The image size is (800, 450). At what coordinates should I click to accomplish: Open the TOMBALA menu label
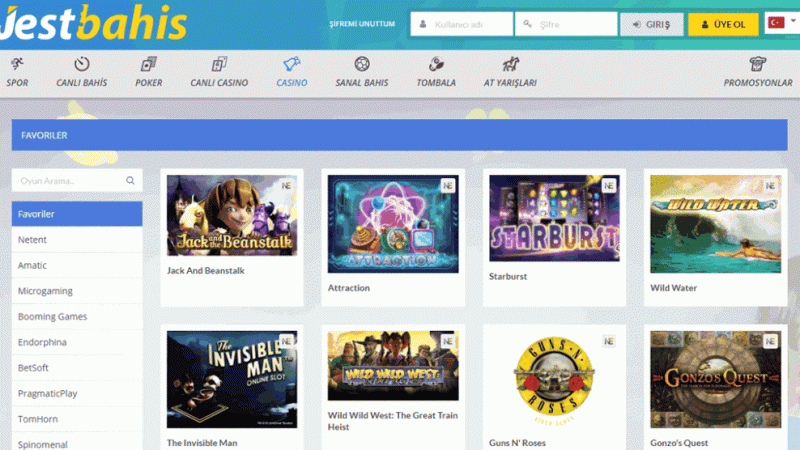point(436,83)
